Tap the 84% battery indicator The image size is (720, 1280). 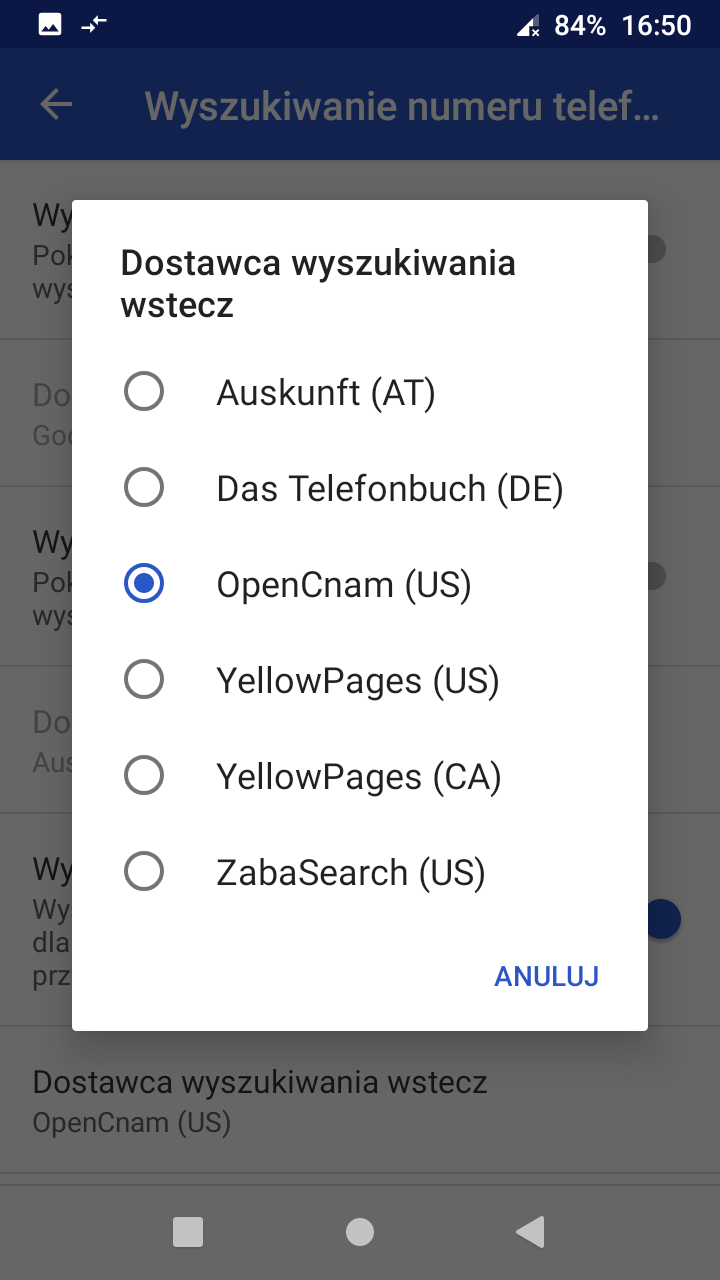[580, 25]
